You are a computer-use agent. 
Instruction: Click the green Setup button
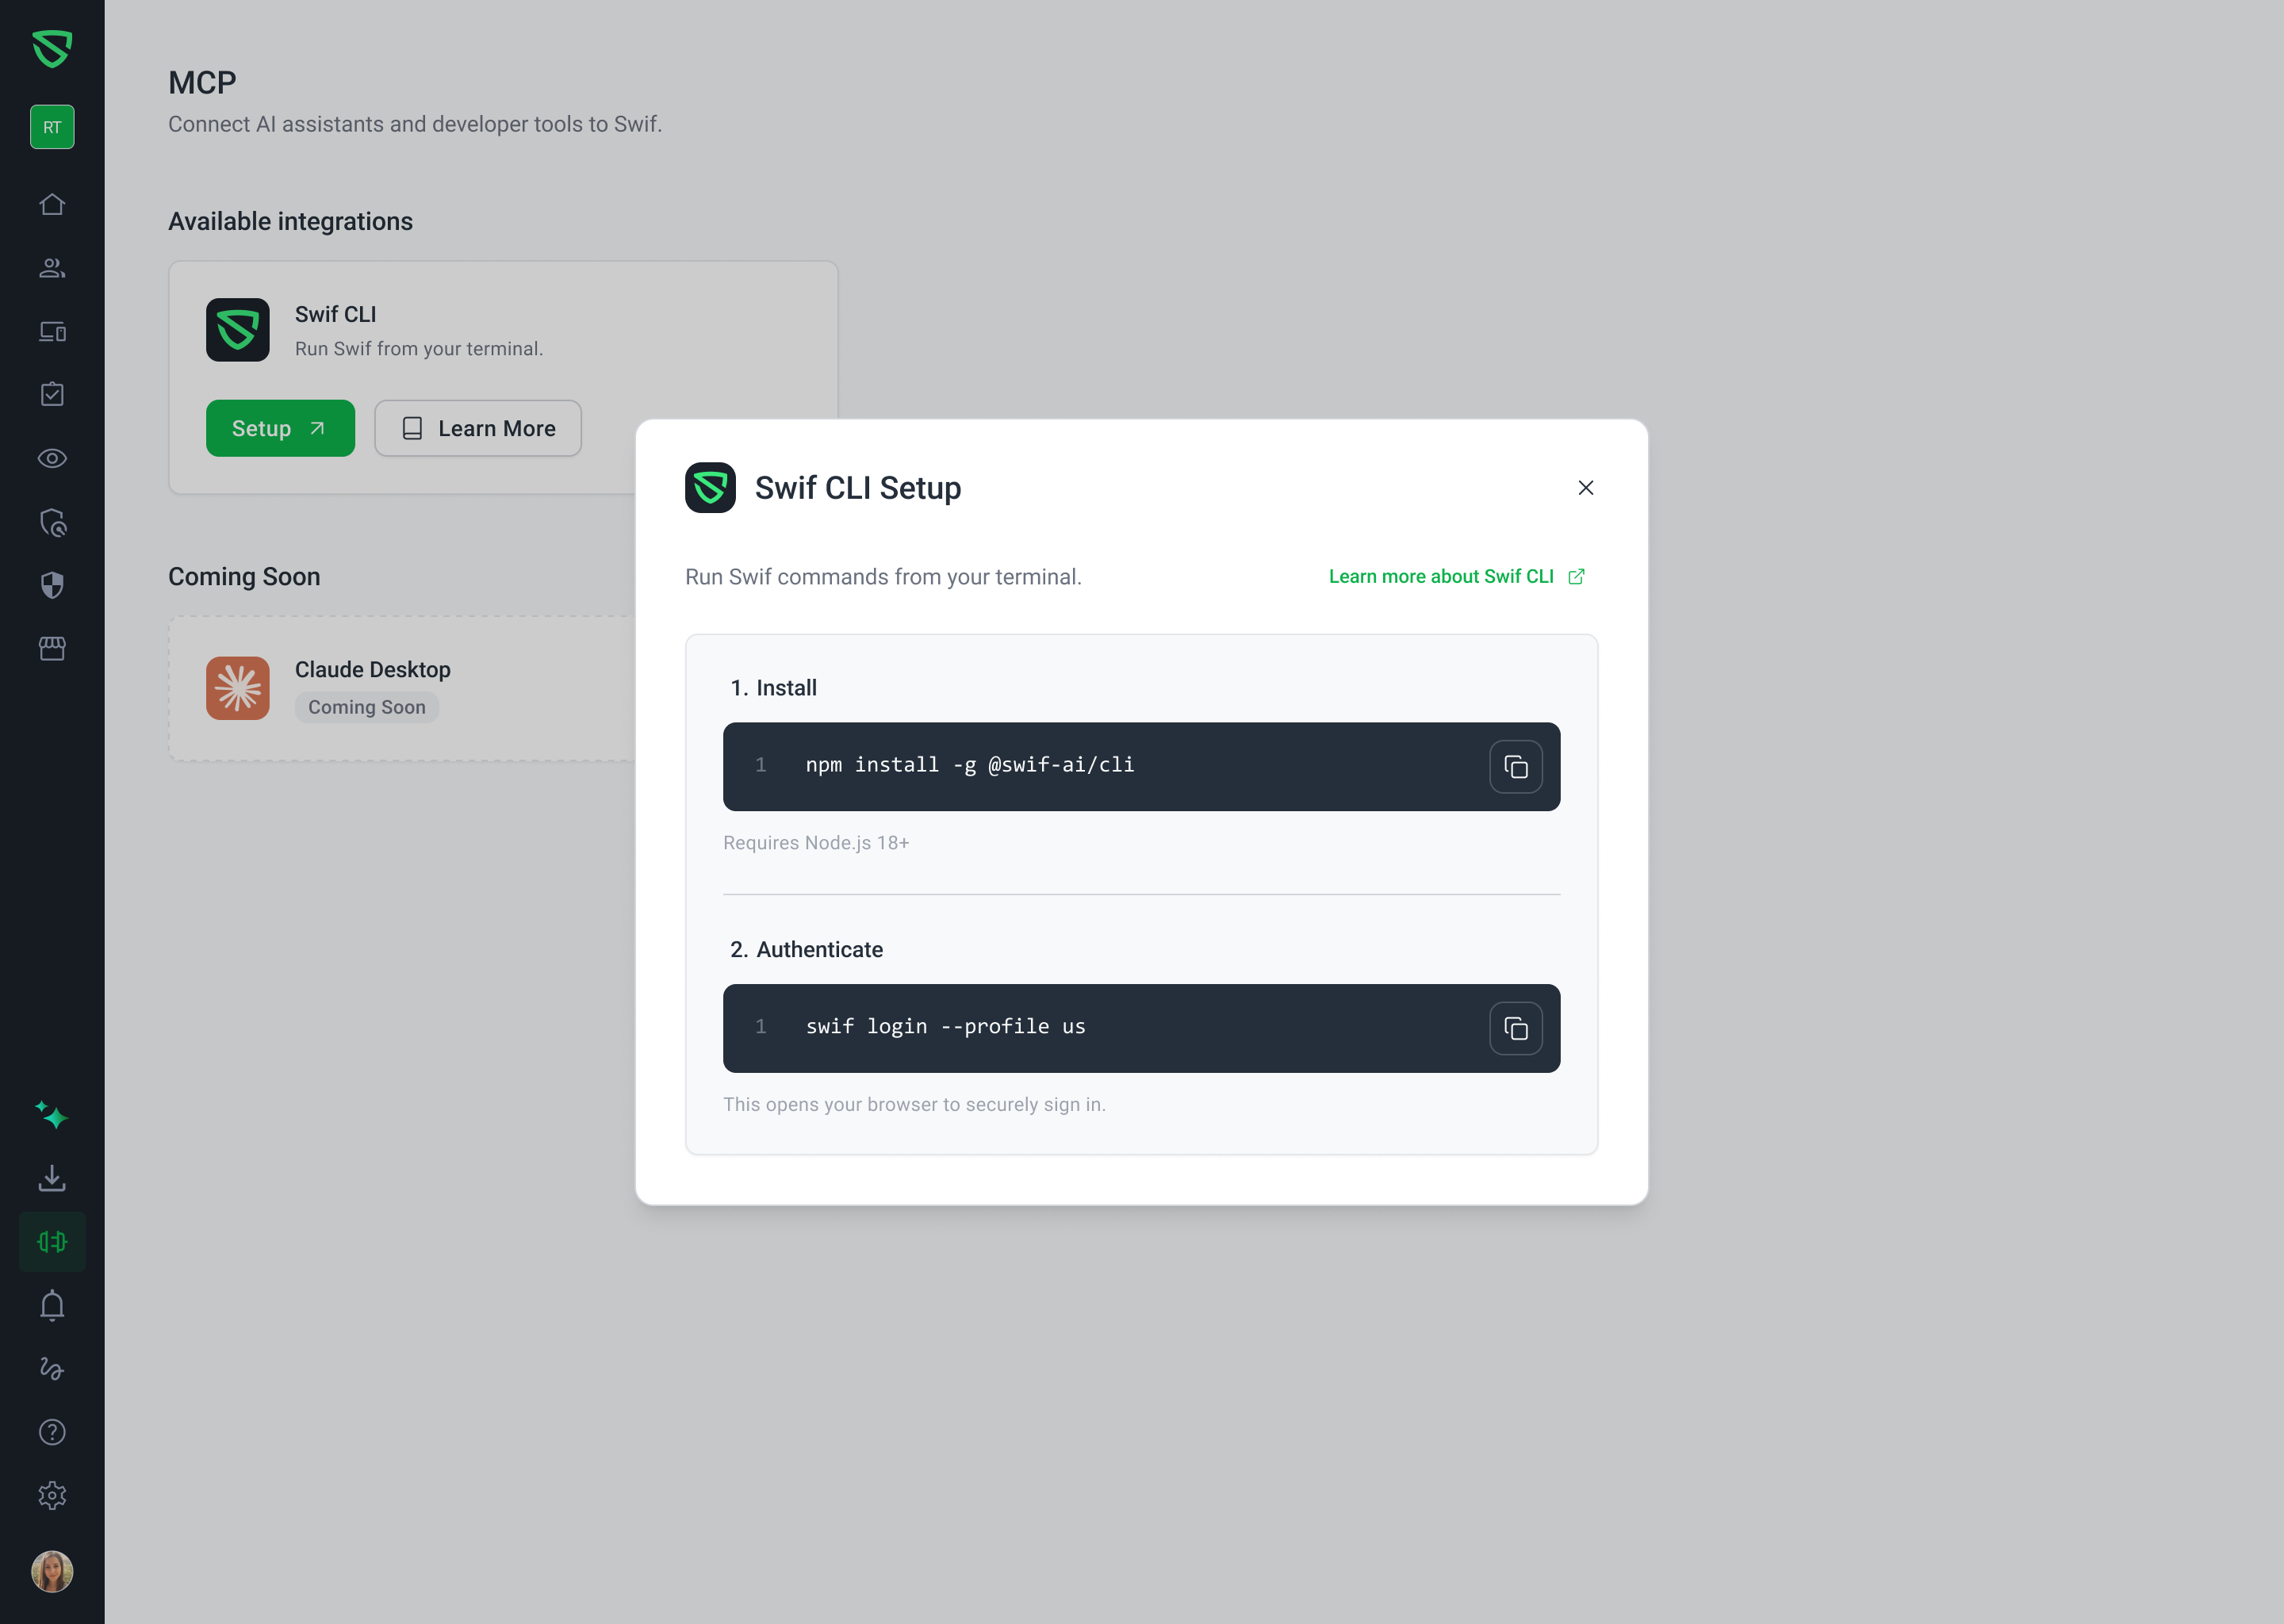(280, 428)
